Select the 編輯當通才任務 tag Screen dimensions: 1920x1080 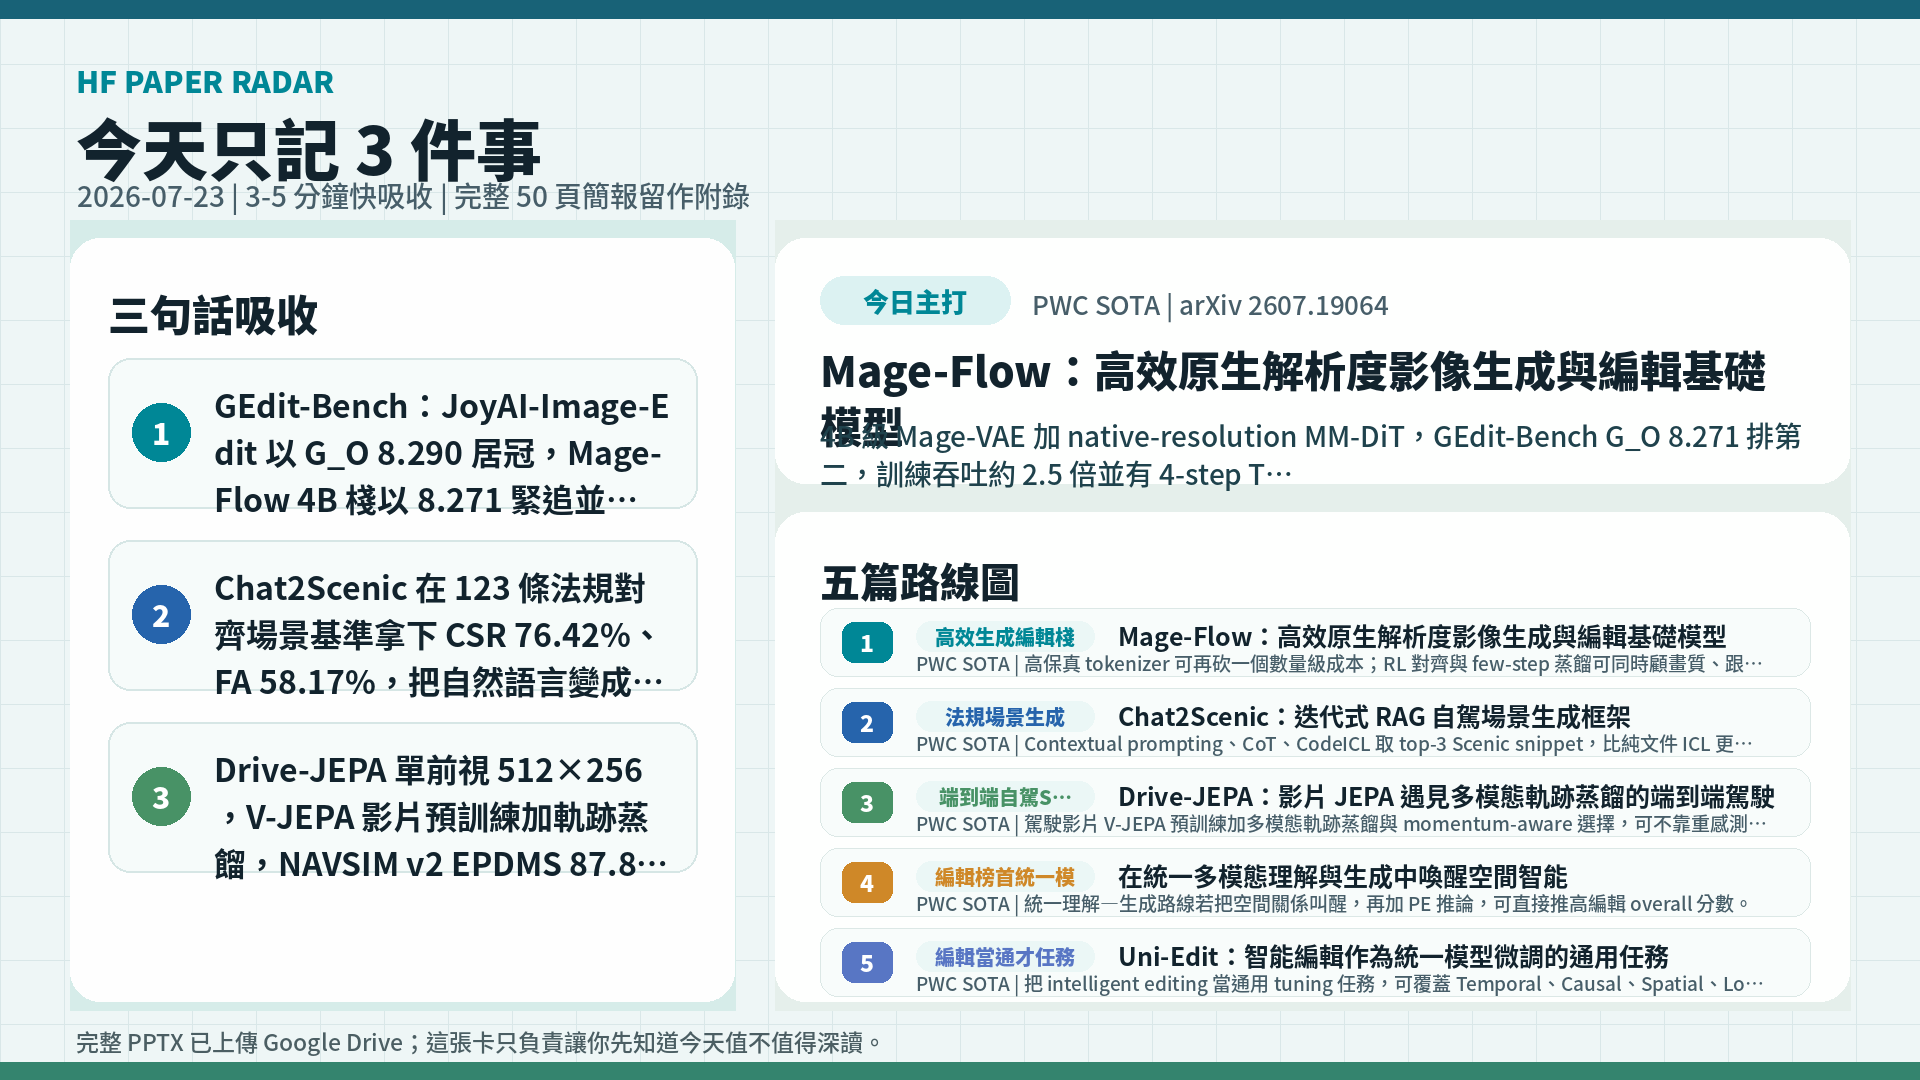(x=1005, y=957)
